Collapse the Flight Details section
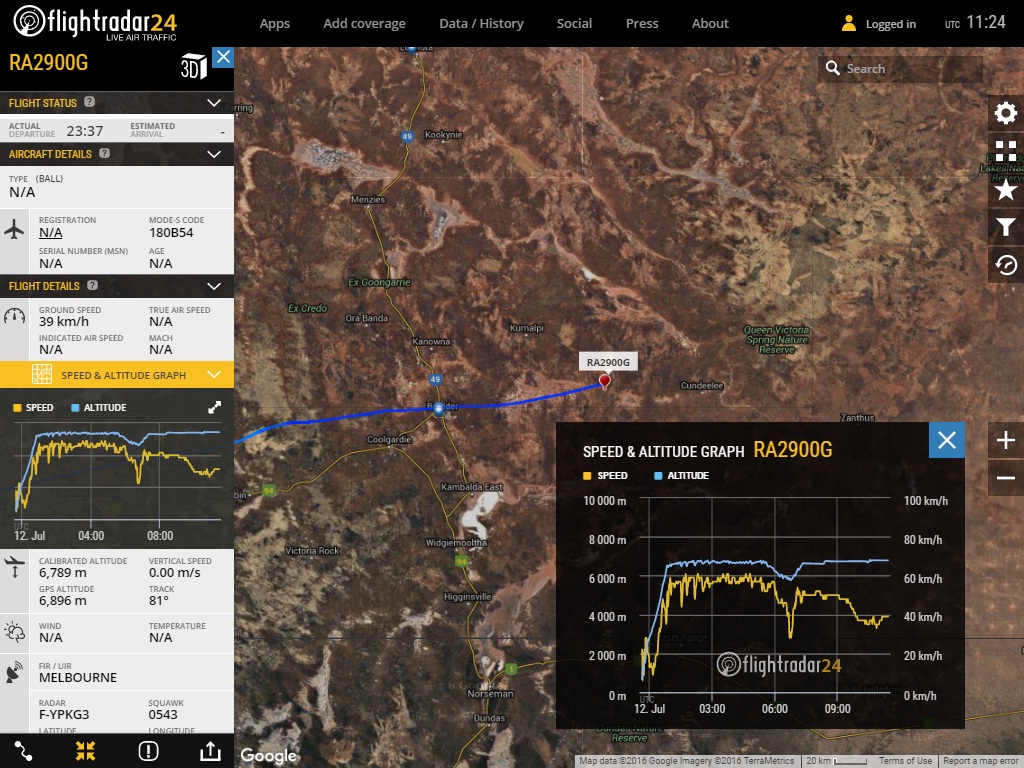This screenshot has width=1024, height=768. click(213, 286)
